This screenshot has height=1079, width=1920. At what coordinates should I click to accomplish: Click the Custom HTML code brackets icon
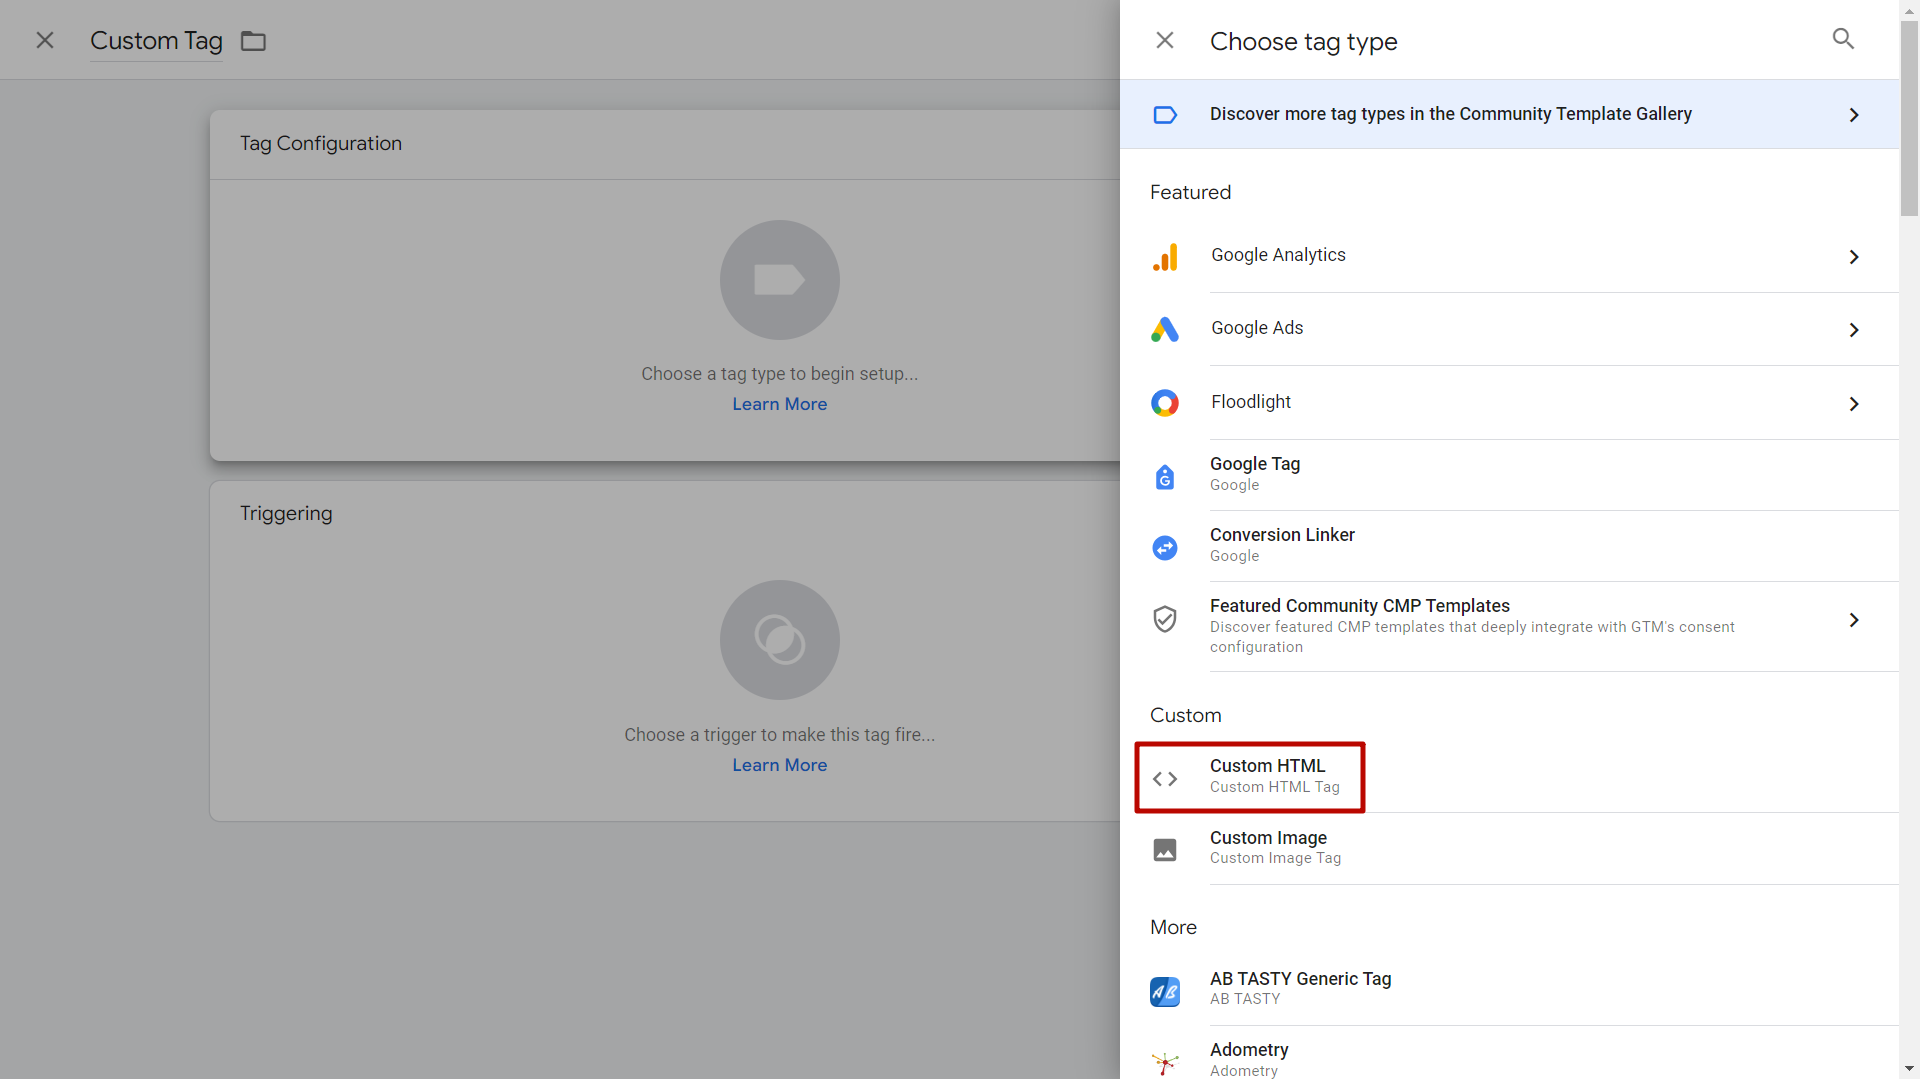click(x=1165, y=778)
